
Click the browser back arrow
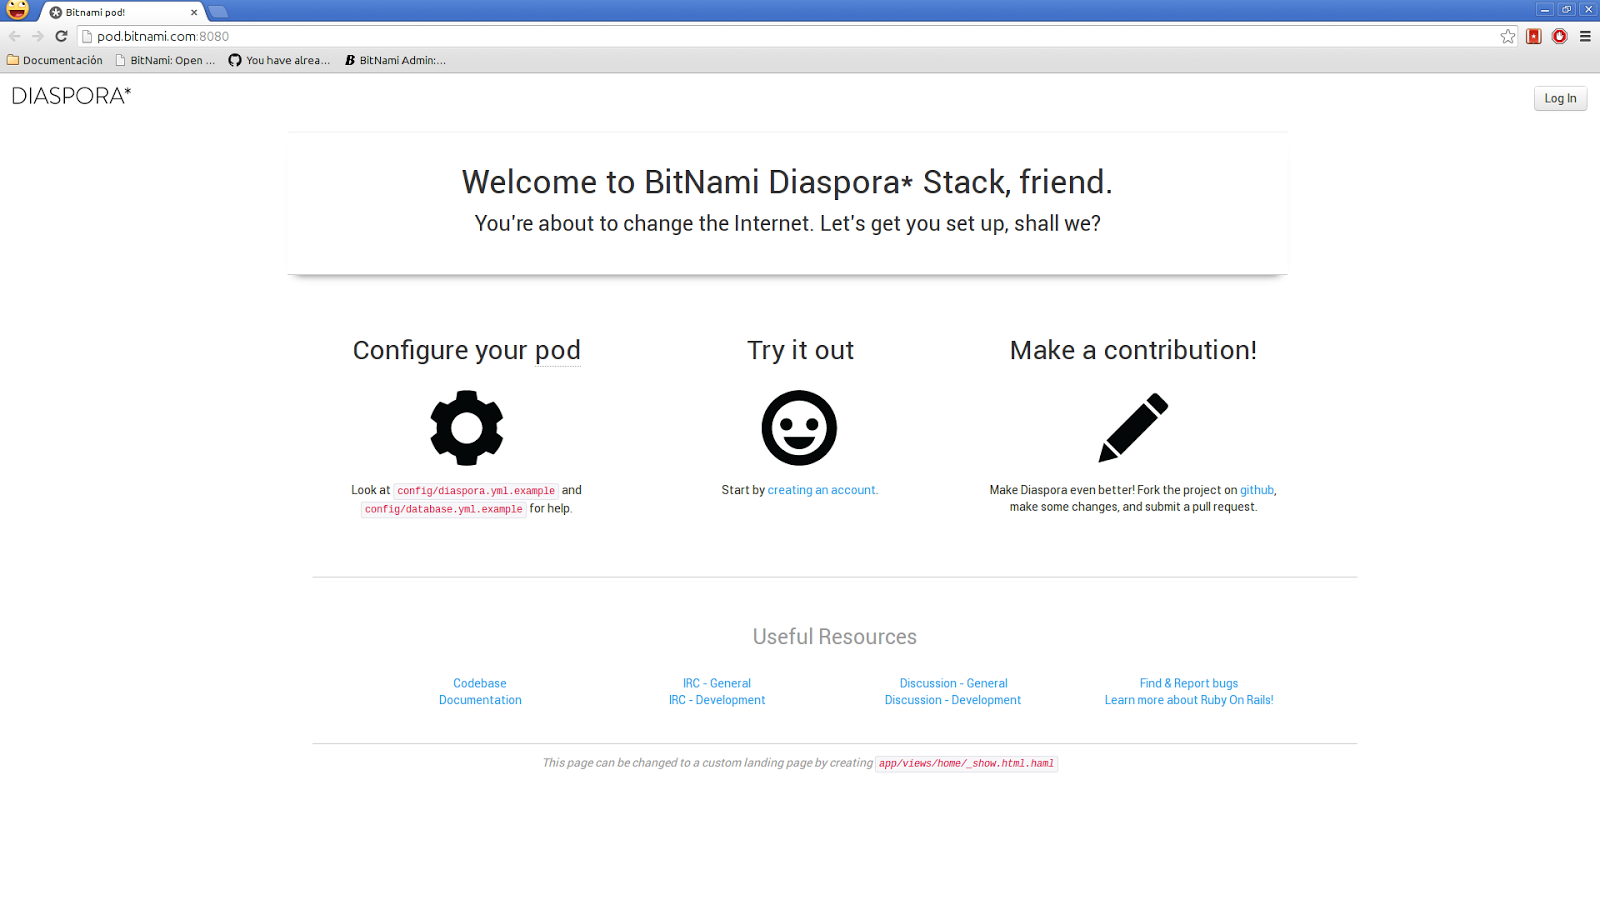coord(14,36)
